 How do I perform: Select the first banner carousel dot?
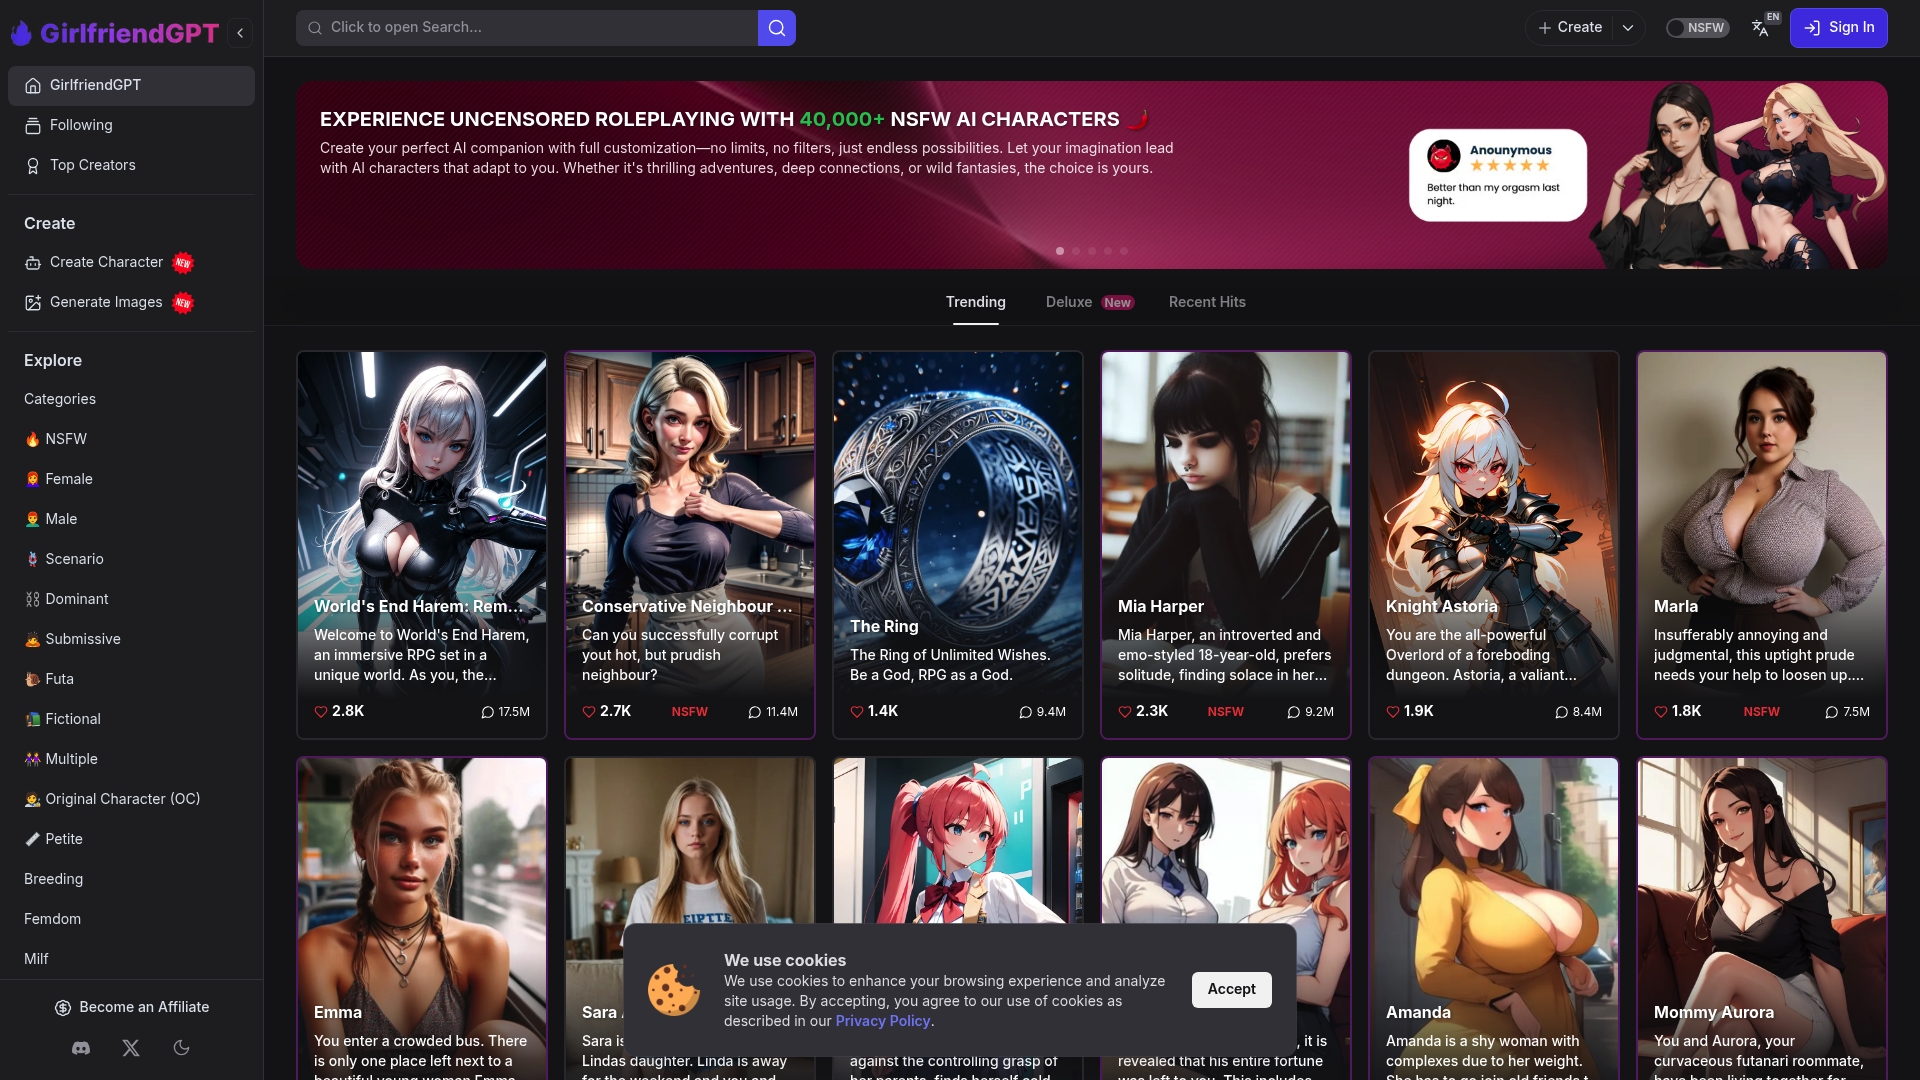point(1060,251)
